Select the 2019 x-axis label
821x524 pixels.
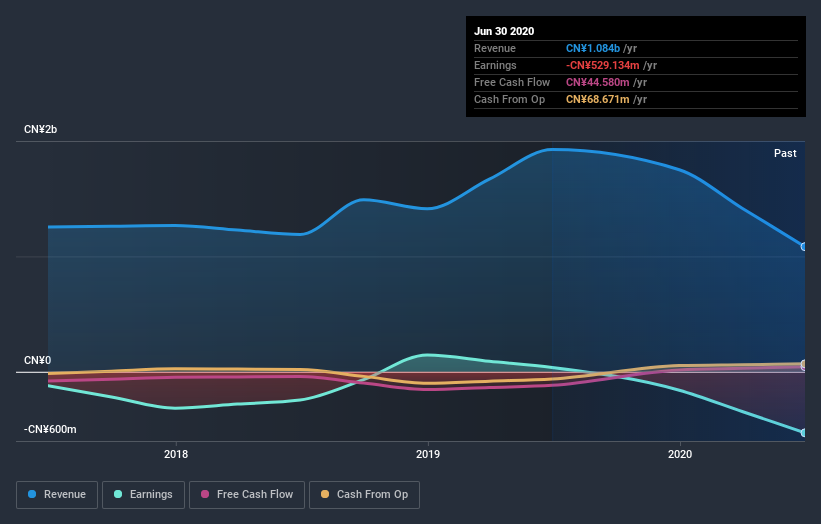point(428,454)
